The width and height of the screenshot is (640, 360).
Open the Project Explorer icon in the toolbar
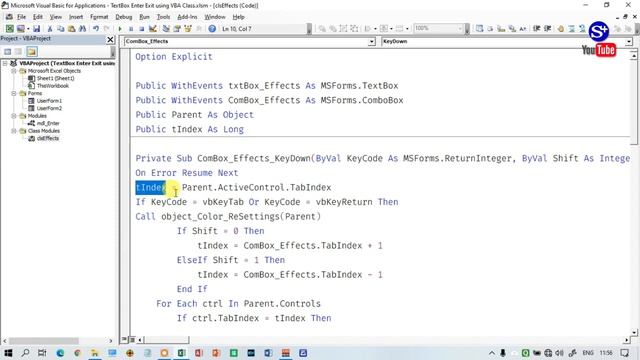click(x=166, y=29)
